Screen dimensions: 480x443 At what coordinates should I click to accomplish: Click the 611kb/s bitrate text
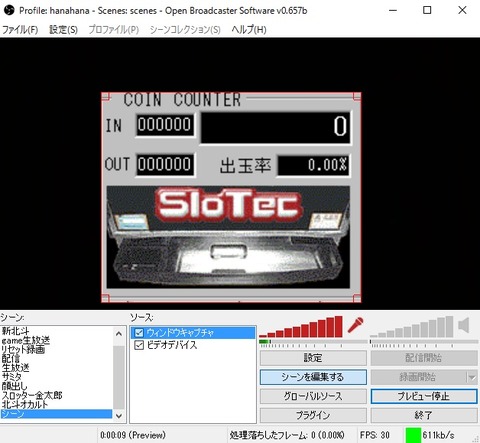pyautogui.click(x=439, y=435)
